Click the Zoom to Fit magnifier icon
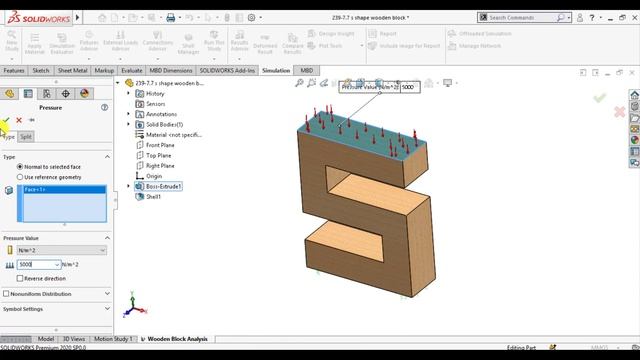Screen dimensions: 640x360 coord(299,83)
